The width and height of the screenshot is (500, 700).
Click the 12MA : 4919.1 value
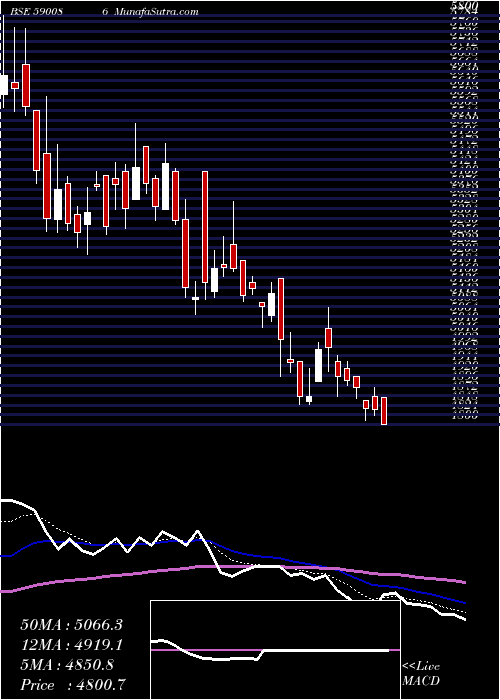coord(71,645)
